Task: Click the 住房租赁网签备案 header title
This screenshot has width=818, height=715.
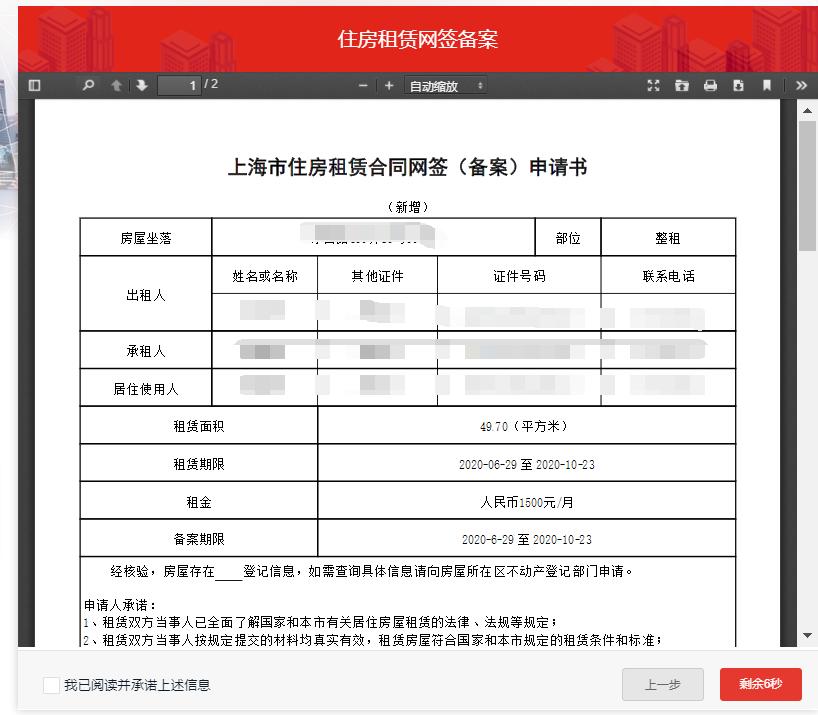Action: (417, 39)
